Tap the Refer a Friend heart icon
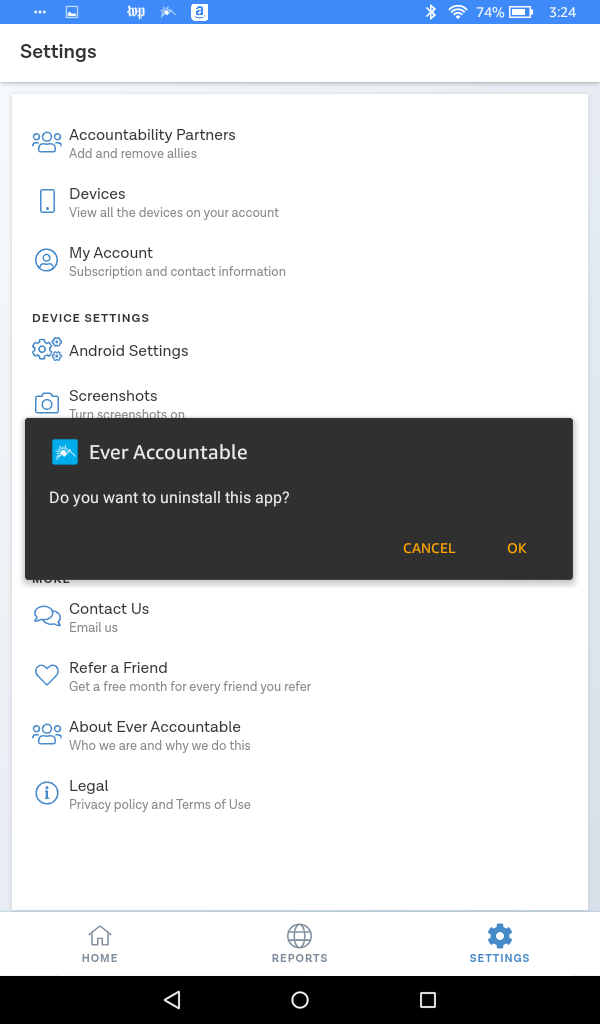The image size is (600, 1024). (47, 675)
